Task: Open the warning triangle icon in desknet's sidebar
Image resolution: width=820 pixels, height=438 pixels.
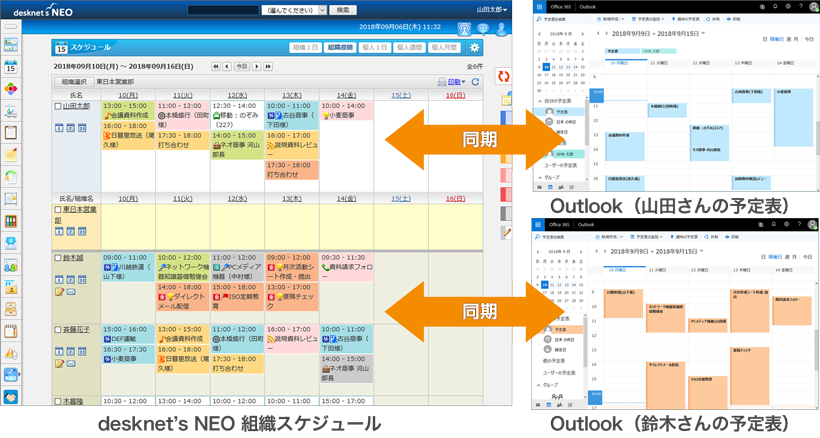Action: click(x=10, y=353)
